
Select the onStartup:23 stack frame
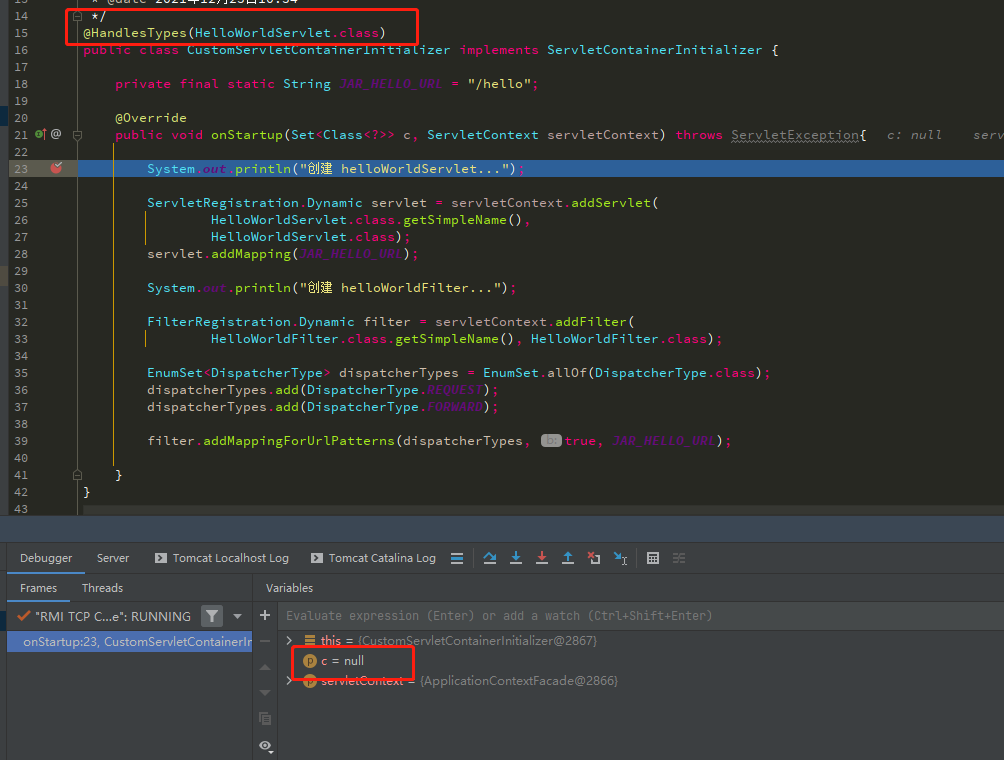coord(129,642)
